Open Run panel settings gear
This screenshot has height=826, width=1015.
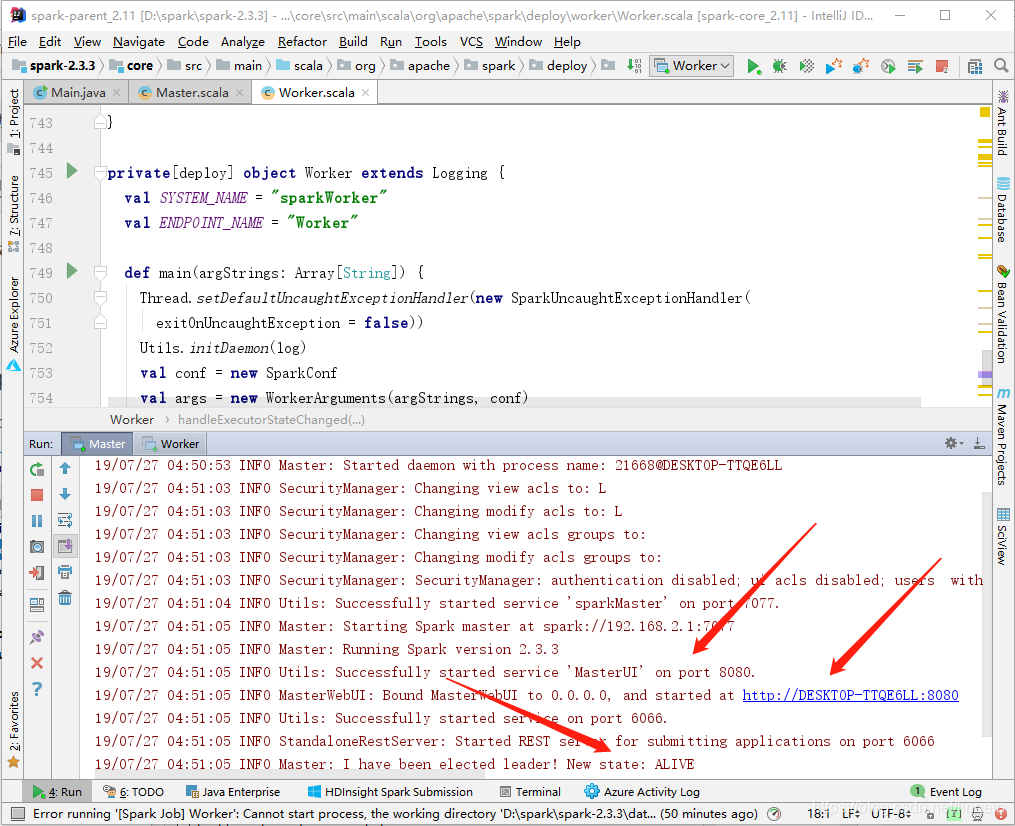pos(953,443)
